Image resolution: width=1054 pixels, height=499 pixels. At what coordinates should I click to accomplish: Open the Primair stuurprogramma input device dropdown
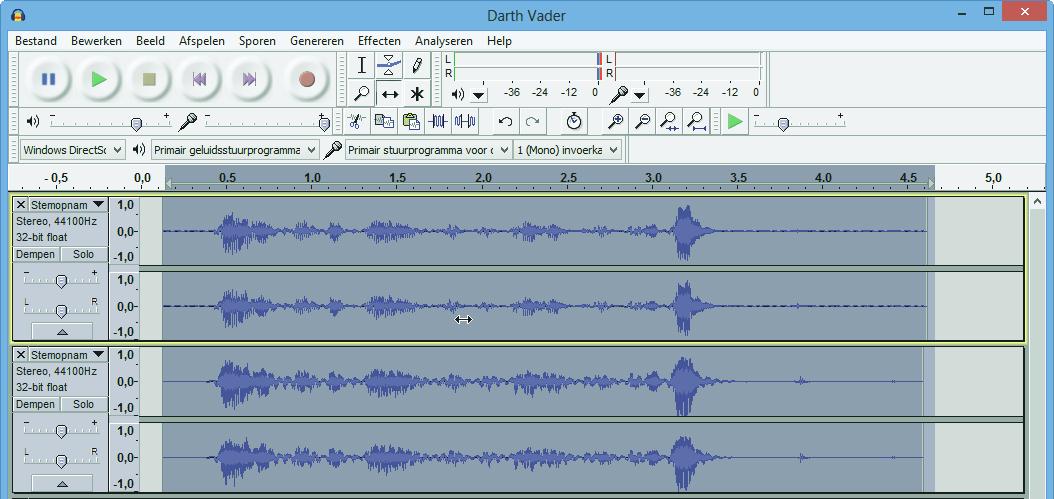[x=428, y=150]
